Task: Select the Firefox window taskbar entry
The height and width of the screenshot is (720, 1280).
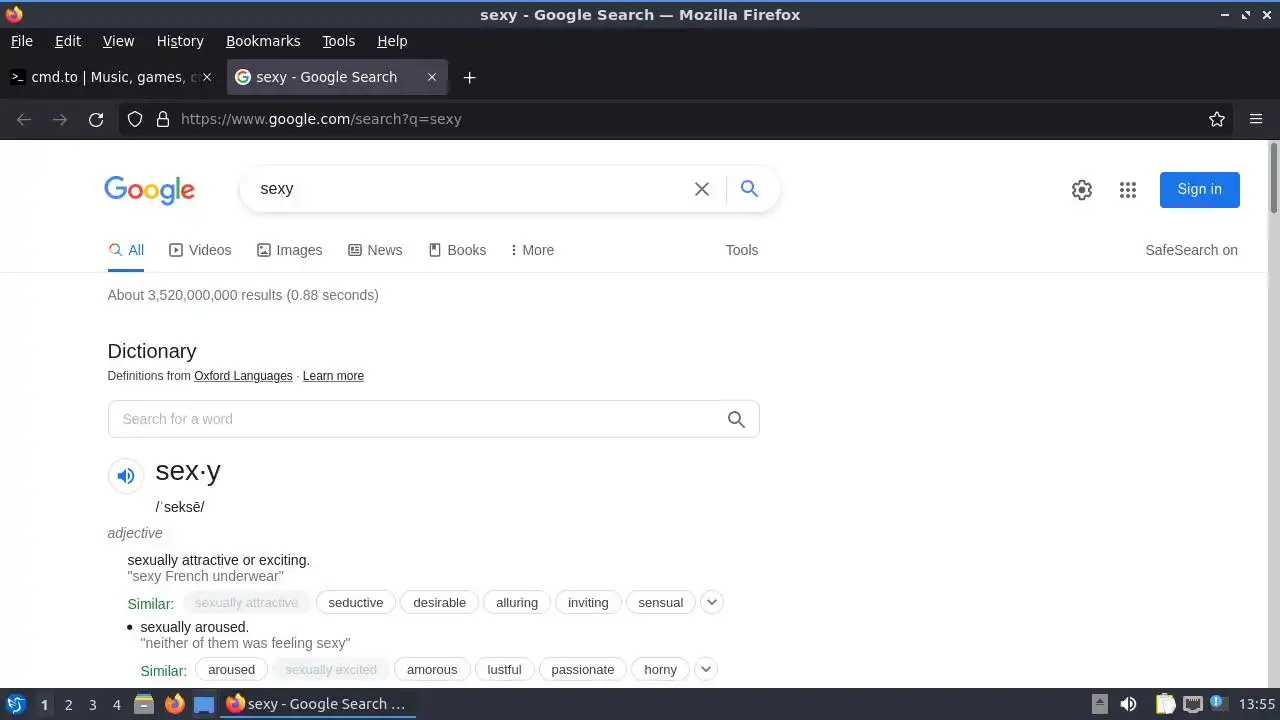Action: pyautogui.click(x=317, y=704)
